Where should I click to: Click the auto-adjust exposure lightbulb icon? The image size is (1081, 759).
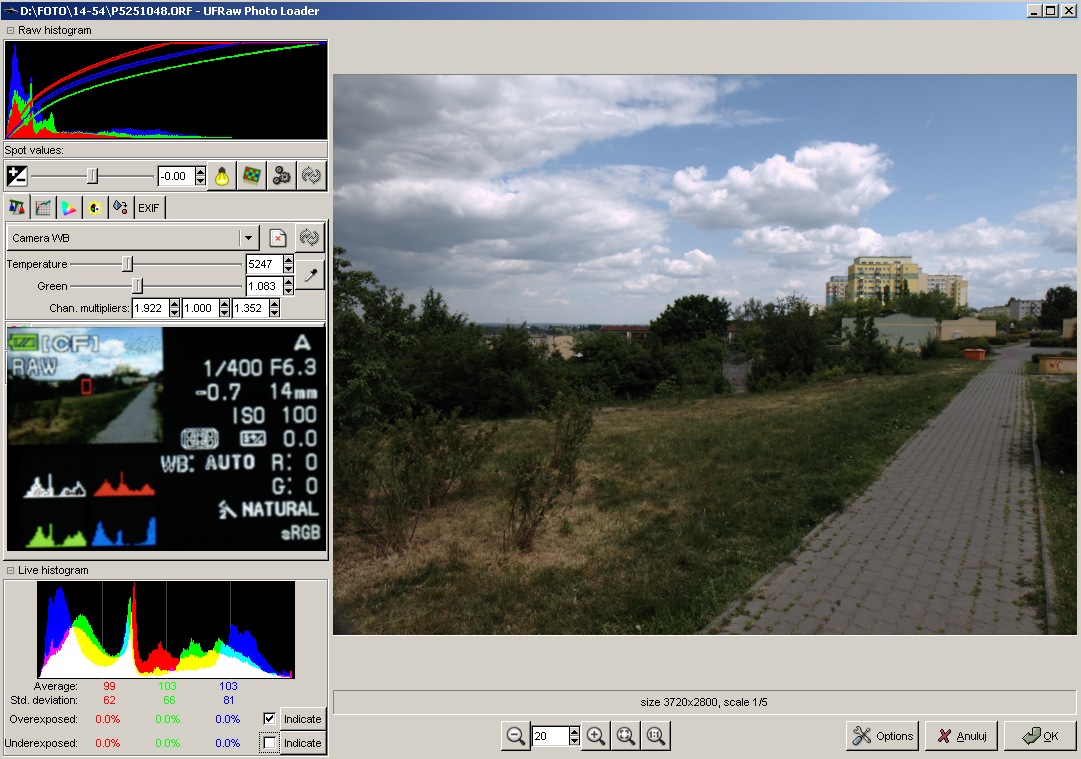tap(222, 176)
